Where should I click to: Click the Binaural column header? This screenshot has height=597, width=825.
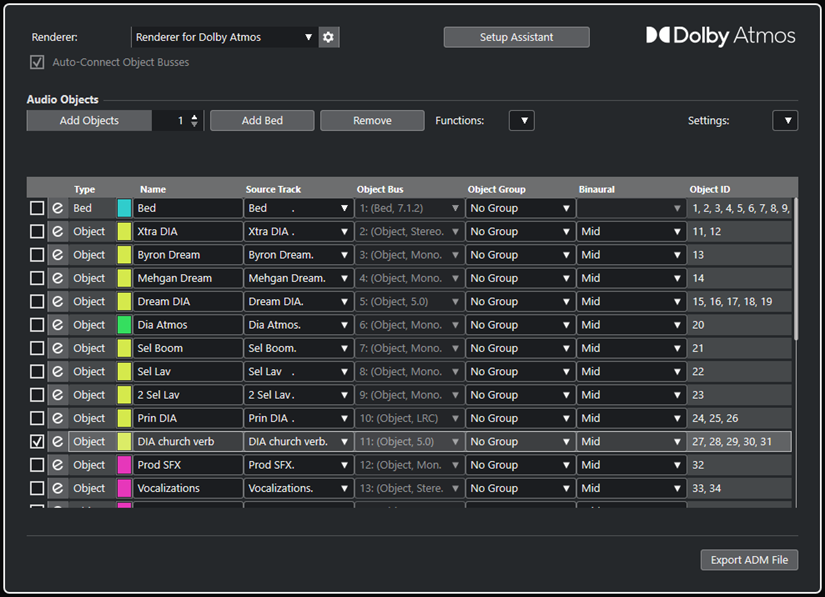[597, 189]
